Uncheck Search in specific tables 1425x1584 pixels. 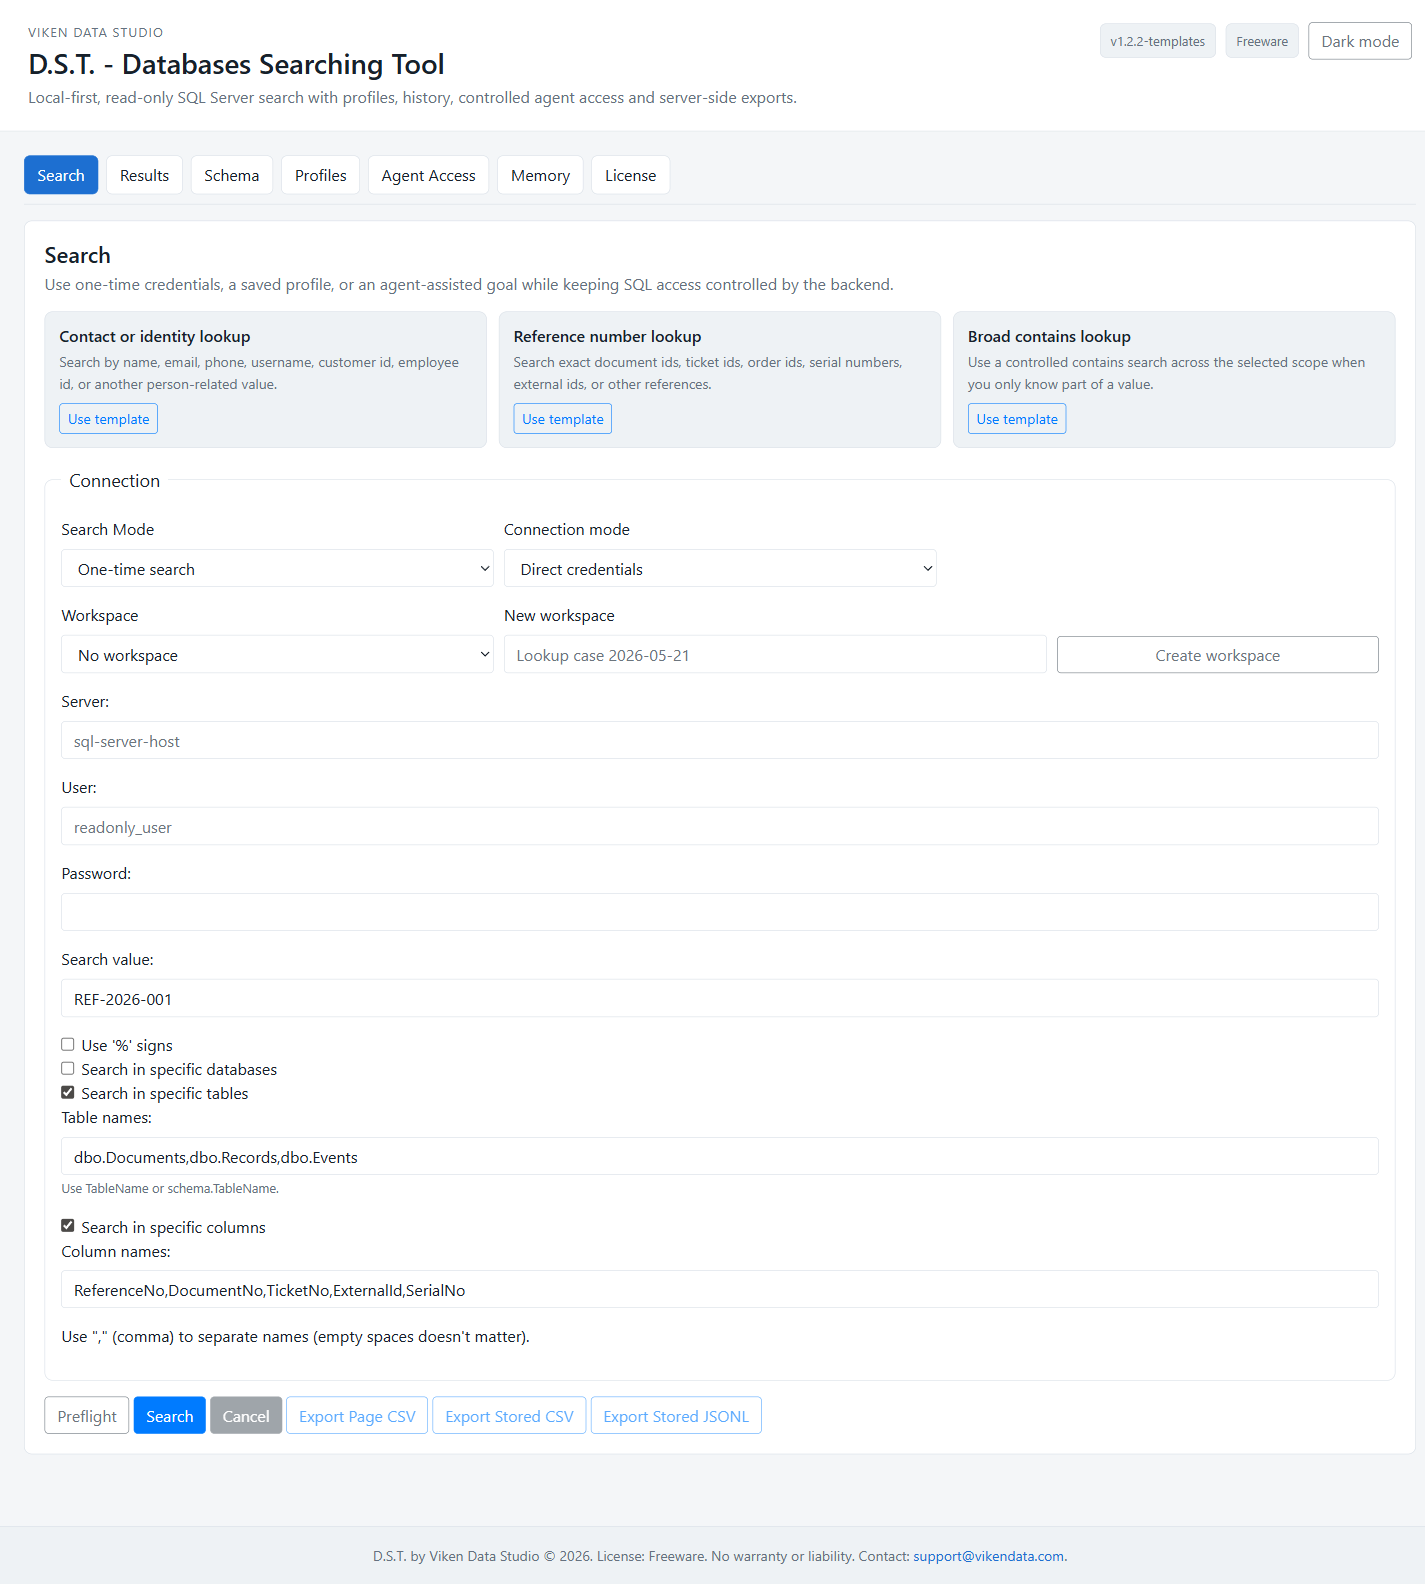click(68, 1092)
